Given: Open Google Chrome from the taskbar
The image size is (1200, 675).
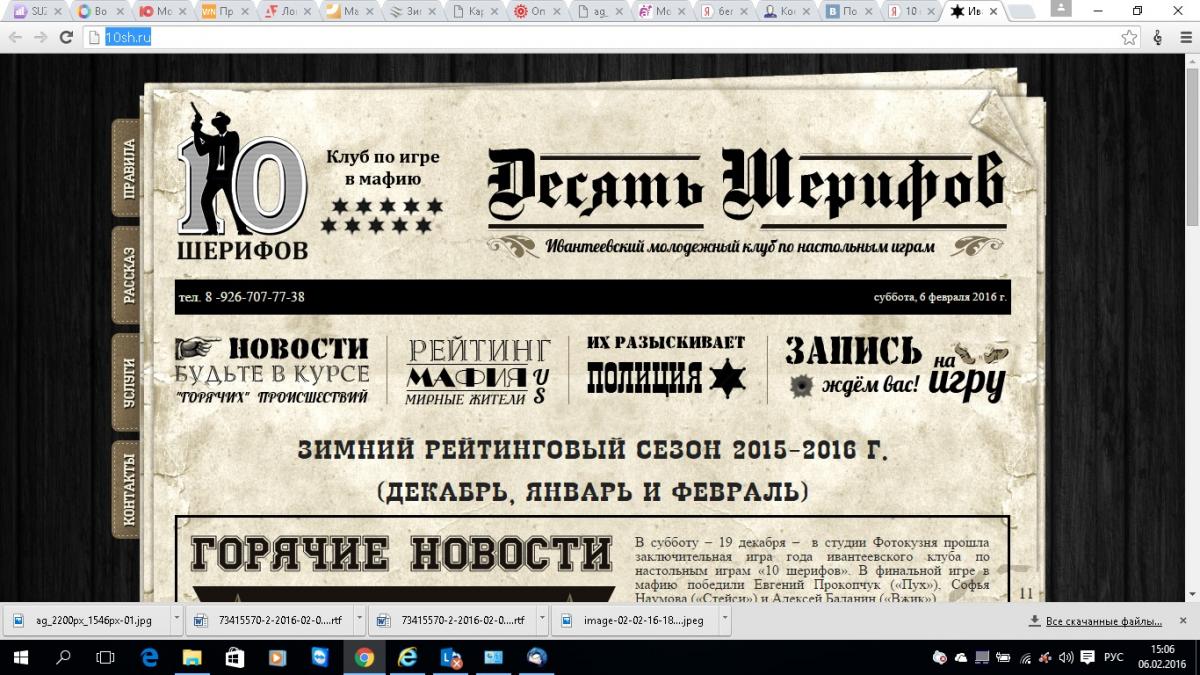Looking at the screenshot, I should [363, 657].
